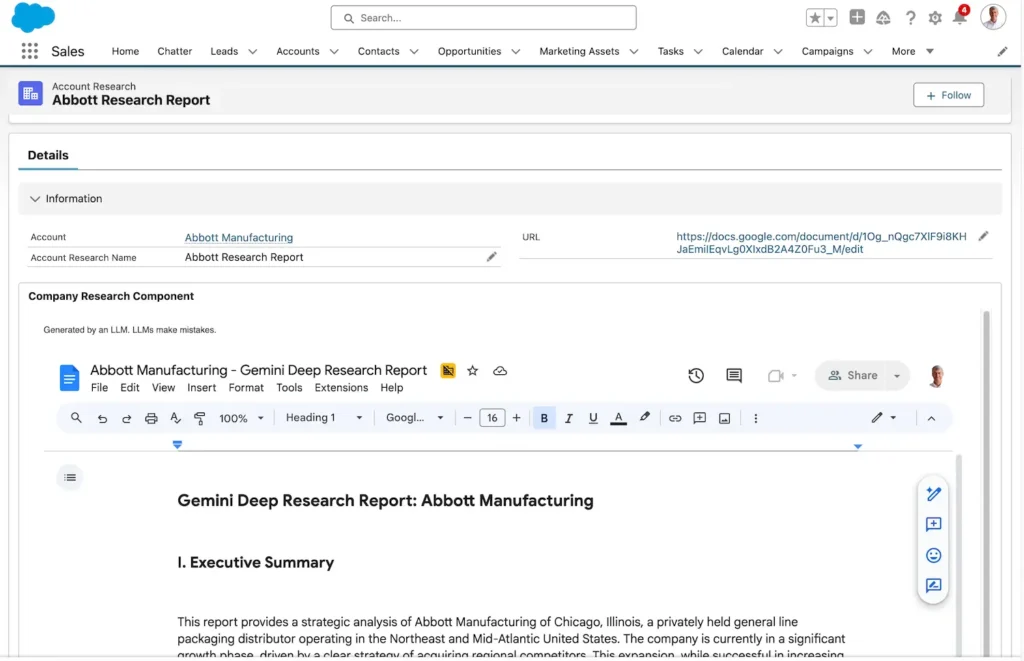The width and height of the screenshot is (1024, 661).
Task: Open the comments history icon
Action: click(733, 376)
